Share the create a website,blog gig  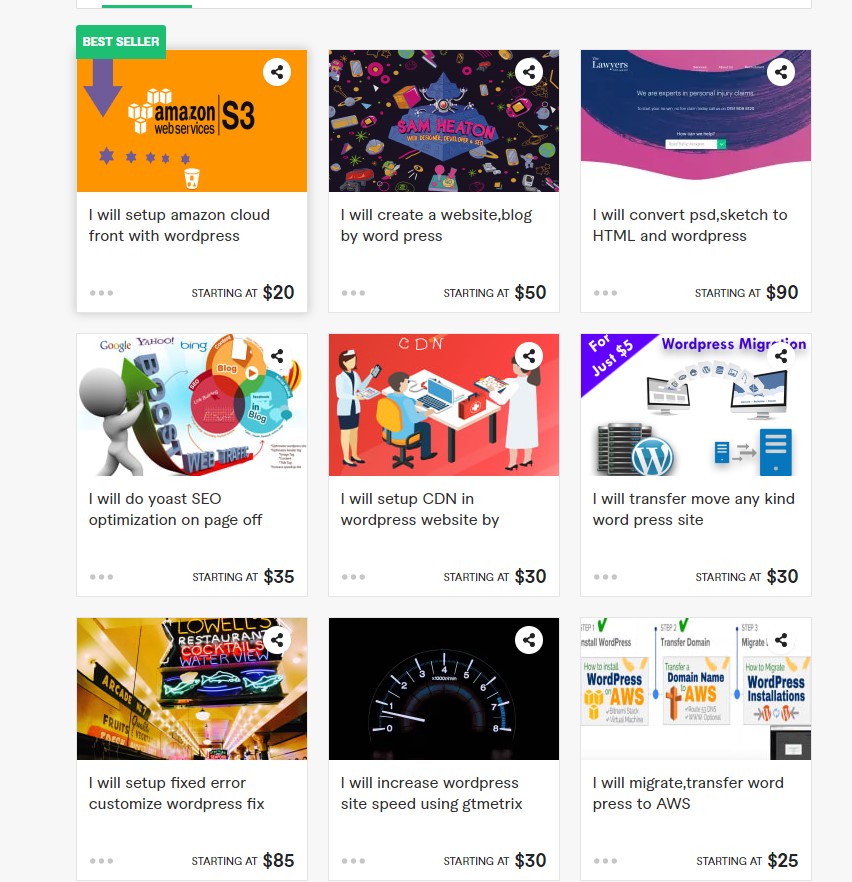click(529, 72)
